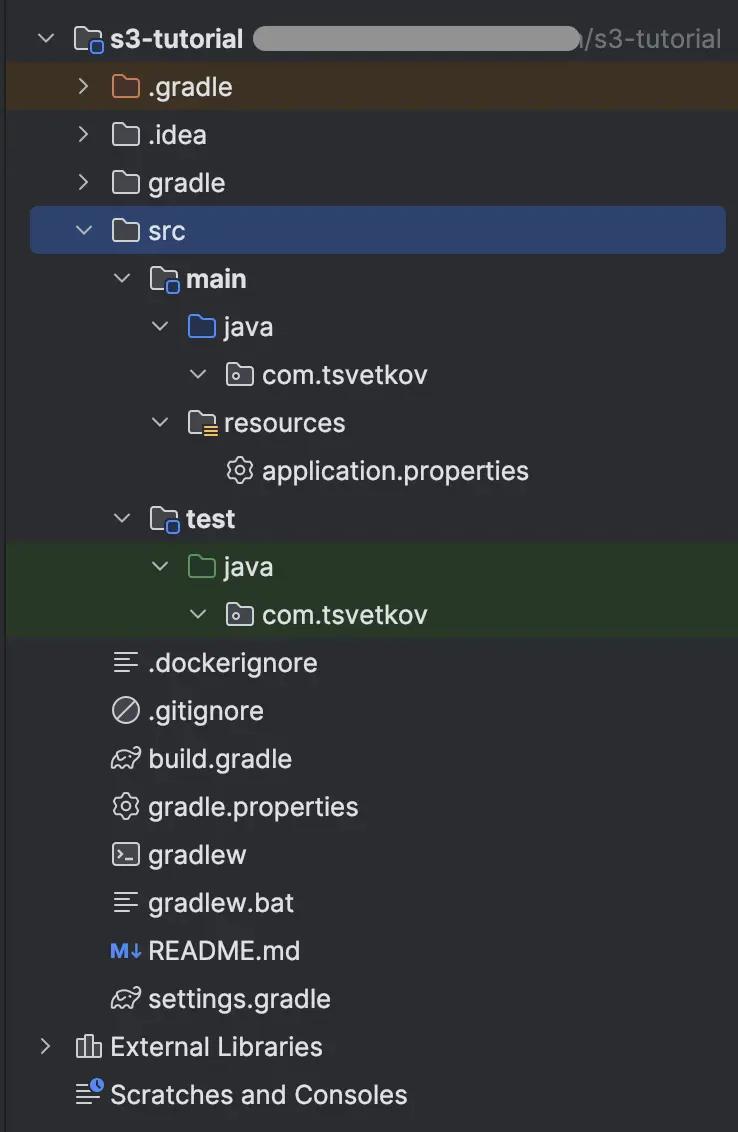Open the .gitignore file
This screenshot has height=1132, width=738.
tap(206, 712)
